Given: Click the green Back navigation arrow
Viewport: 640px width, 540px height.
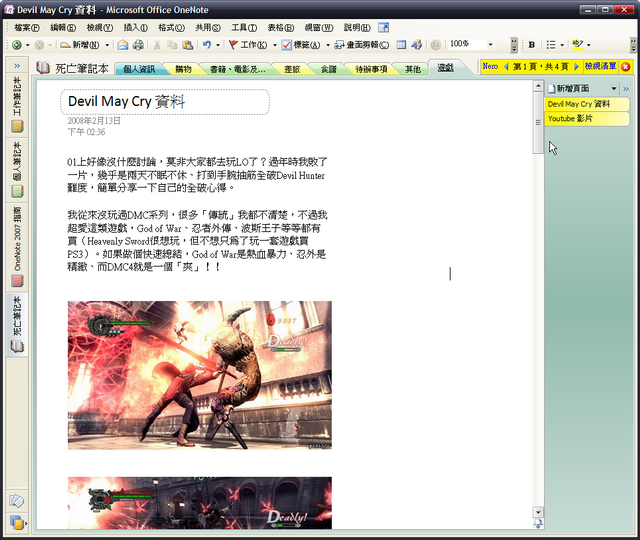Looking at the screenshot, I should [17, 45].
